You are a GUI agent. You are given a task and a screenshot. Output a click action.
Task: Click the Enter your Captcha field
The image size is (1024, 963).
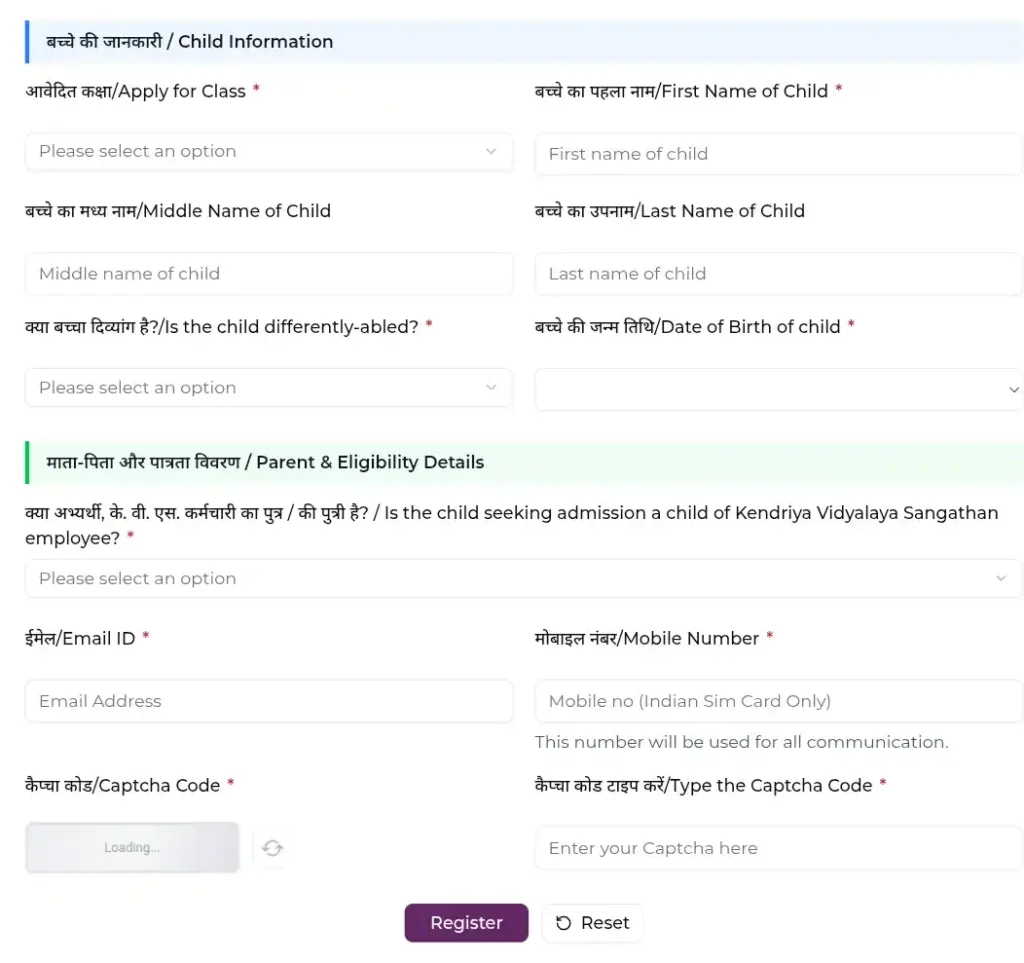pyautogui.click(x=778, y=849)
